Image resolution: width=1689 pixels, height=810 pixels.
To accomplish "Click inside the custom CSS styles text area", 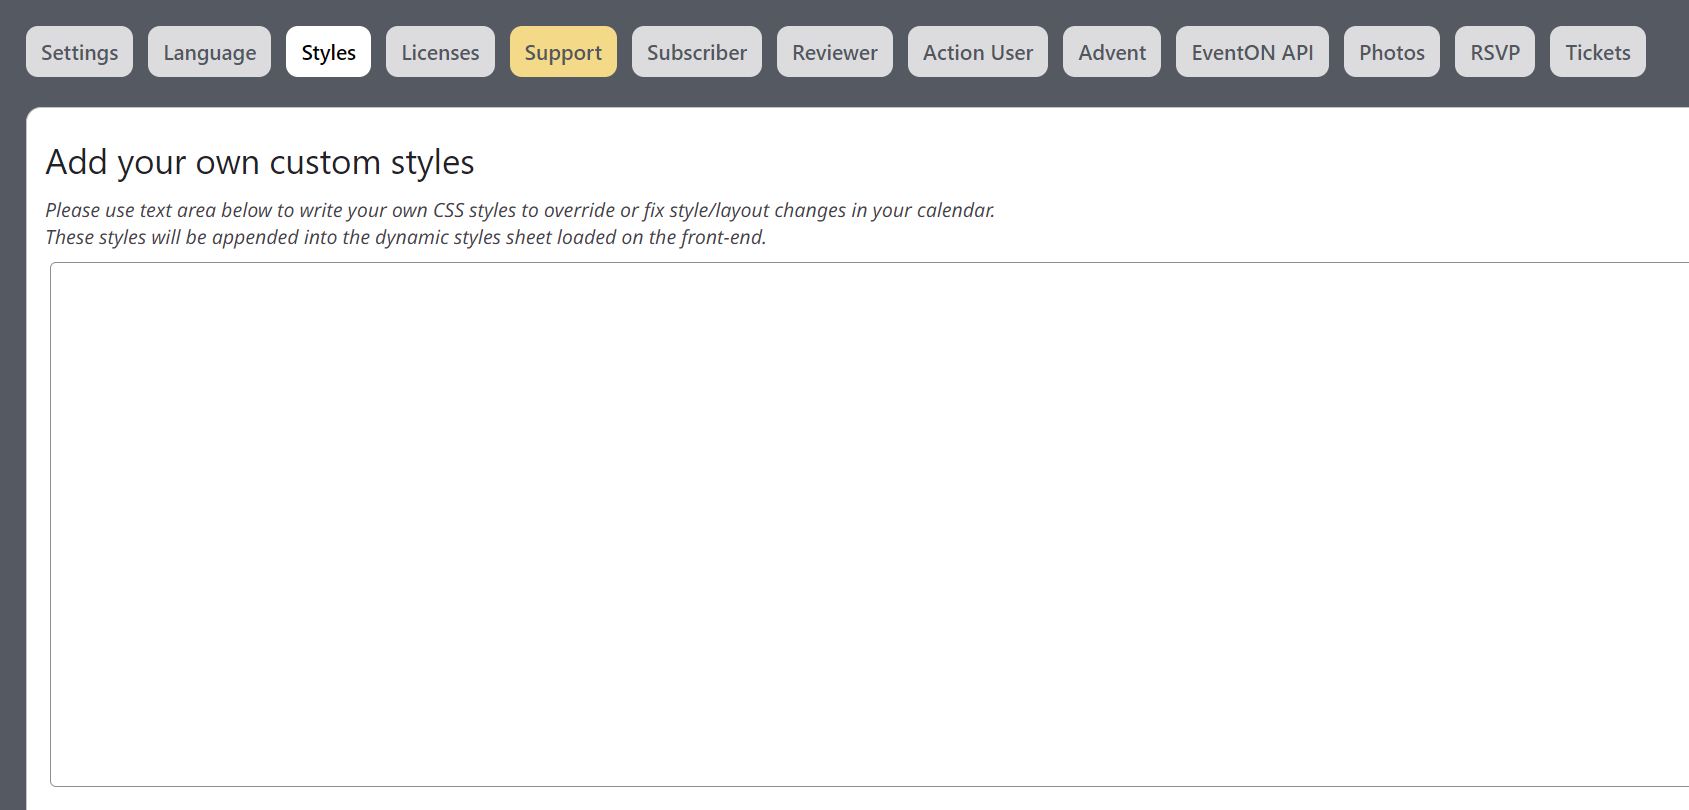I will (869, 524).
